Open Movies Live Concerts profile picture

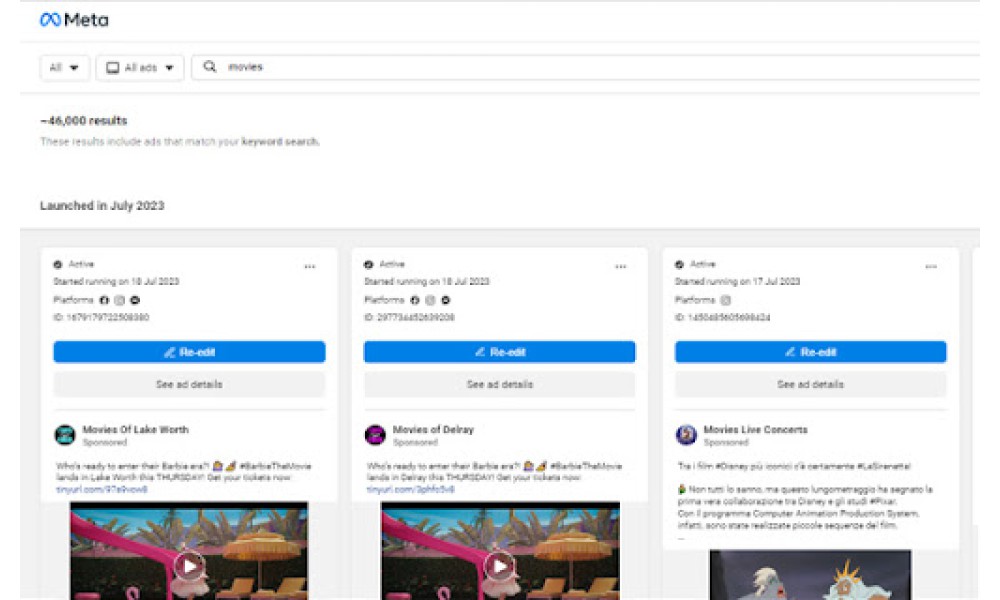tap(686, 435)
